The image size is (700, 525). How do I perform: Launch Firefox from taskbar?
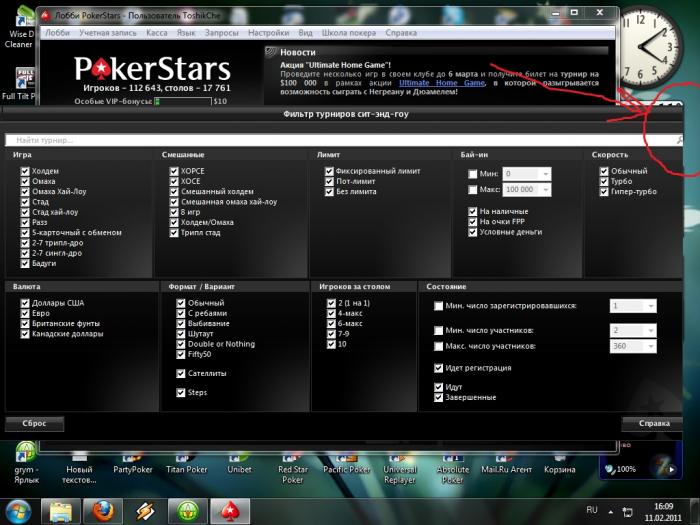click(103, 512)
